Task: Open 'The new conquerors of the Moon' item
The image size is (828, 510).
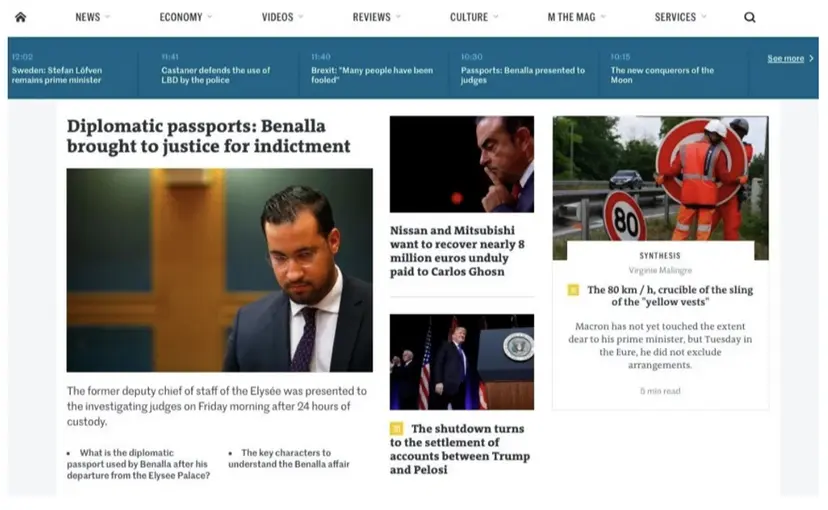Action: tap(662, 75)
